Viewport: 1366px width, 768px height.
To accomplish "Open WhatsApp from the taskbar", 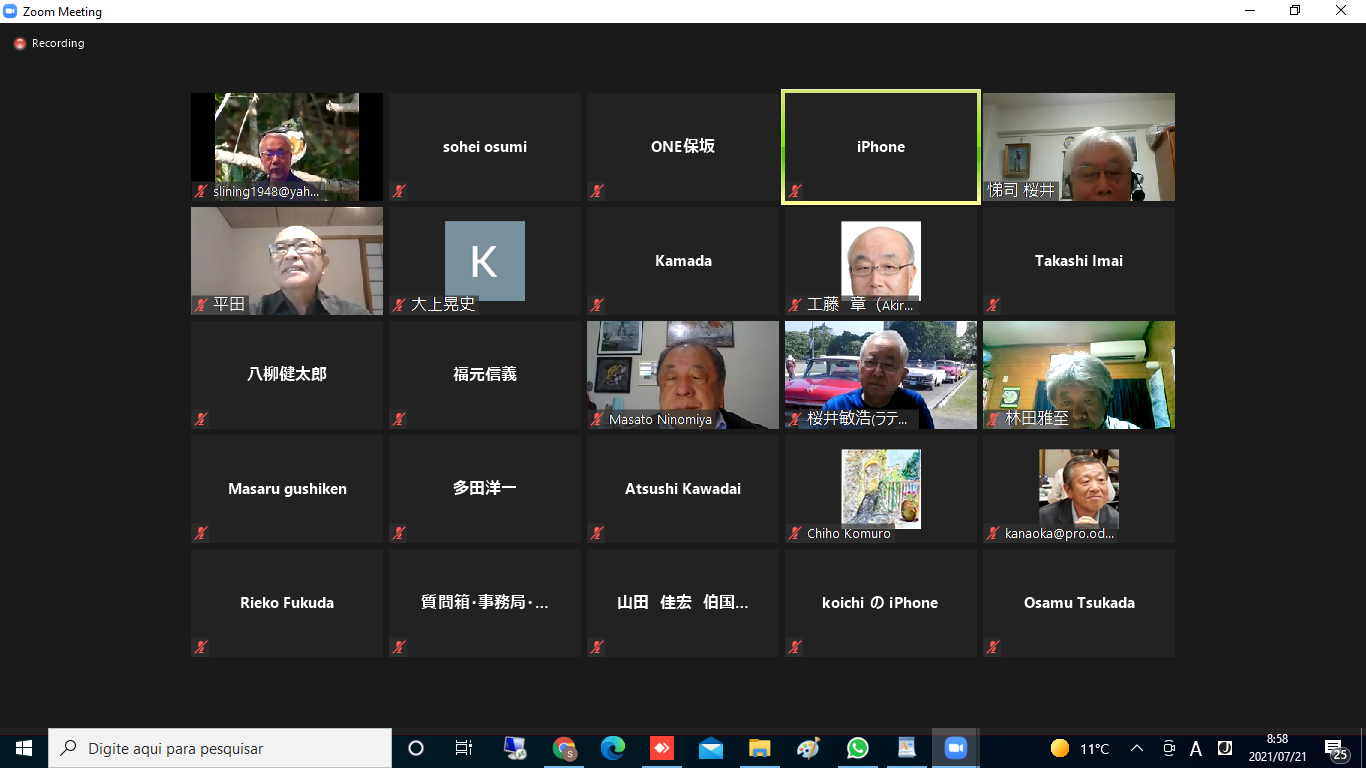I will click(x=857, y=748).
